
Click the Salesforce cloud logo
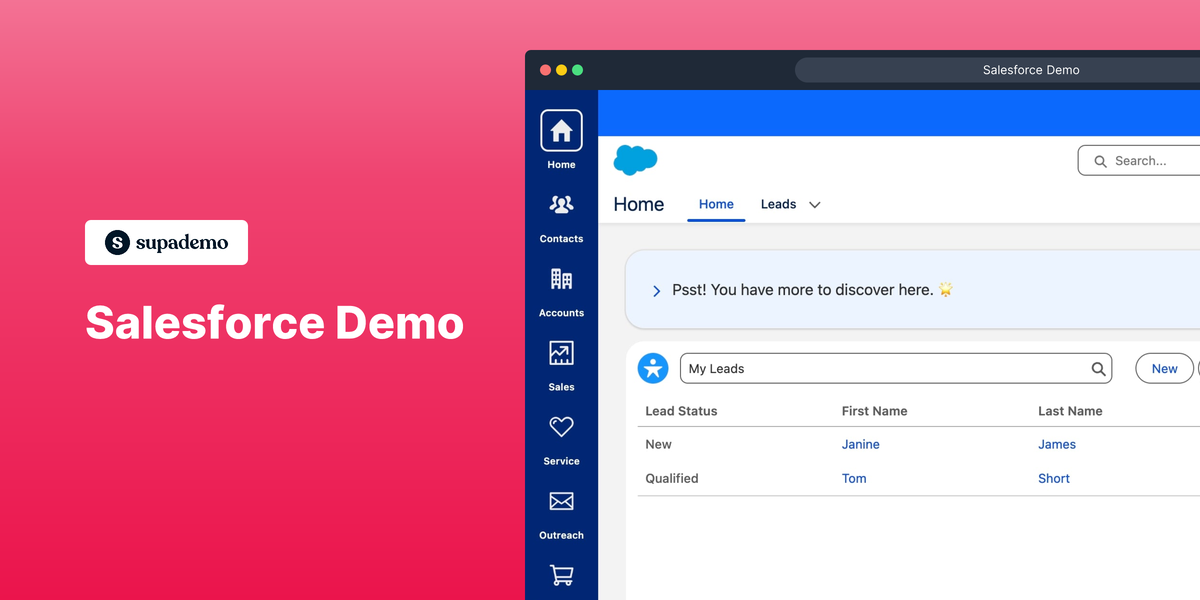tap(634, 160)
